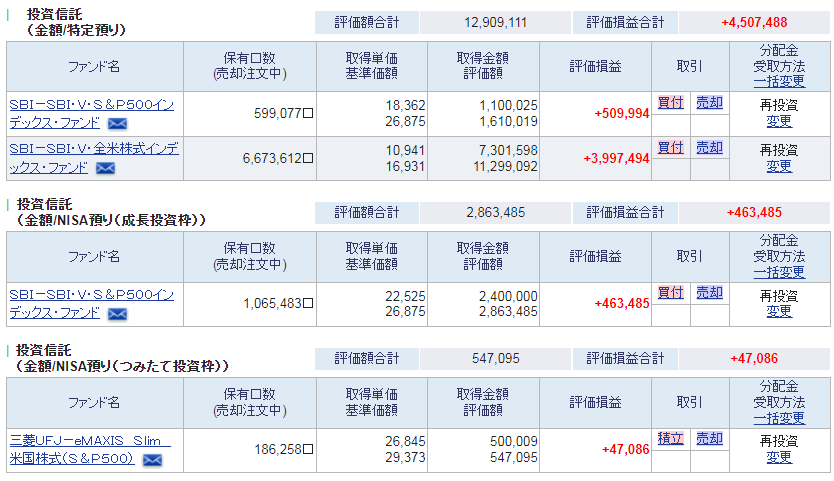Click envelope icon next to 全米株式 fund

tap(105, 169)
